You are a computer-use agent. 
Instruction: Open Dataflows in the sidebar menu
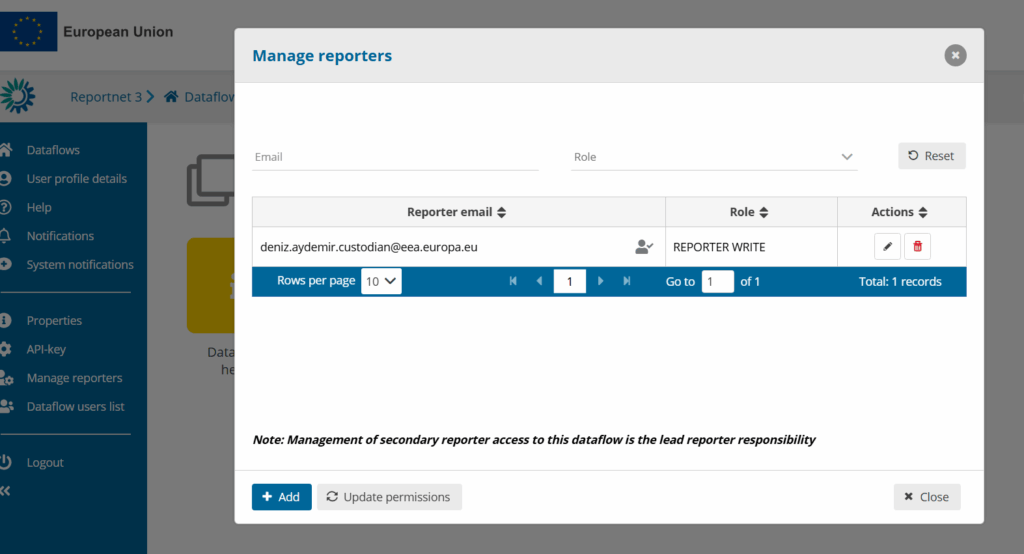53,150
